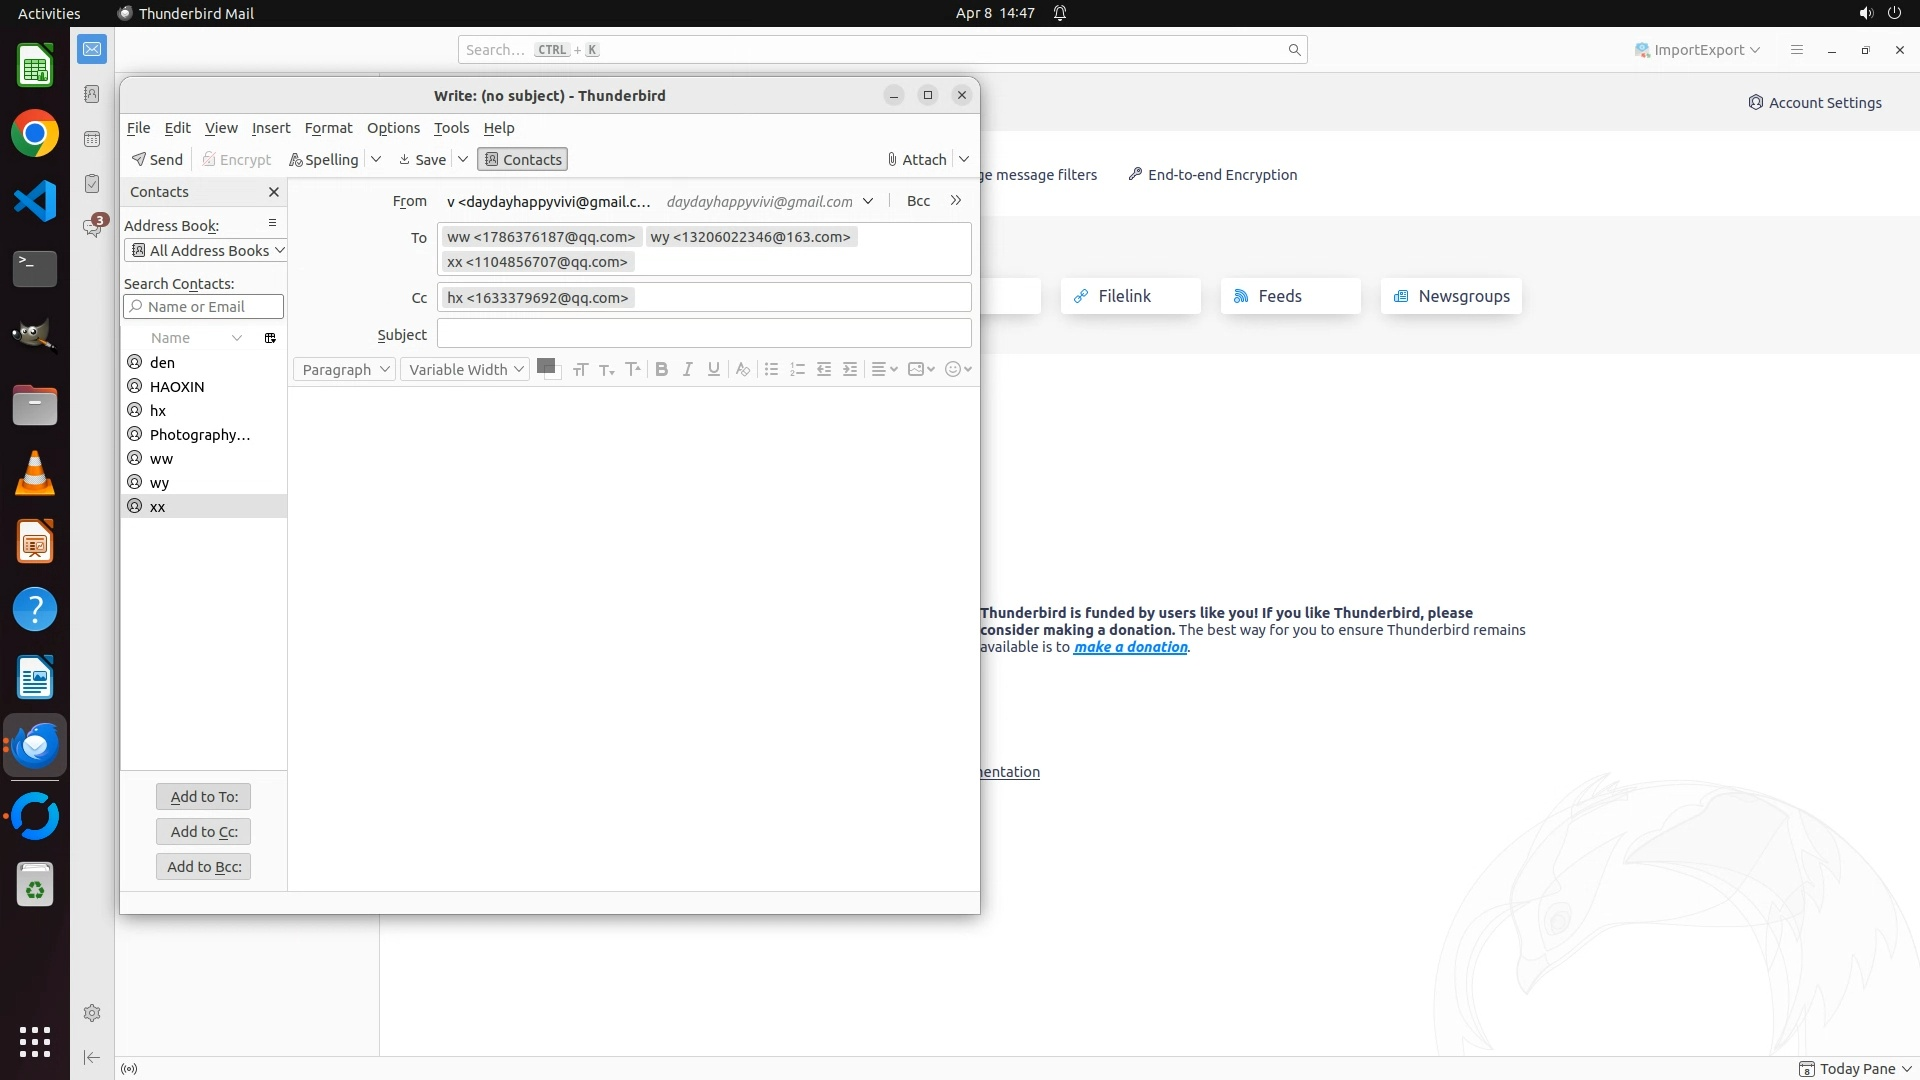1920x1080 pixels.
Task: Expand the All Address Books dropdown
Action: tap(206, 250)
